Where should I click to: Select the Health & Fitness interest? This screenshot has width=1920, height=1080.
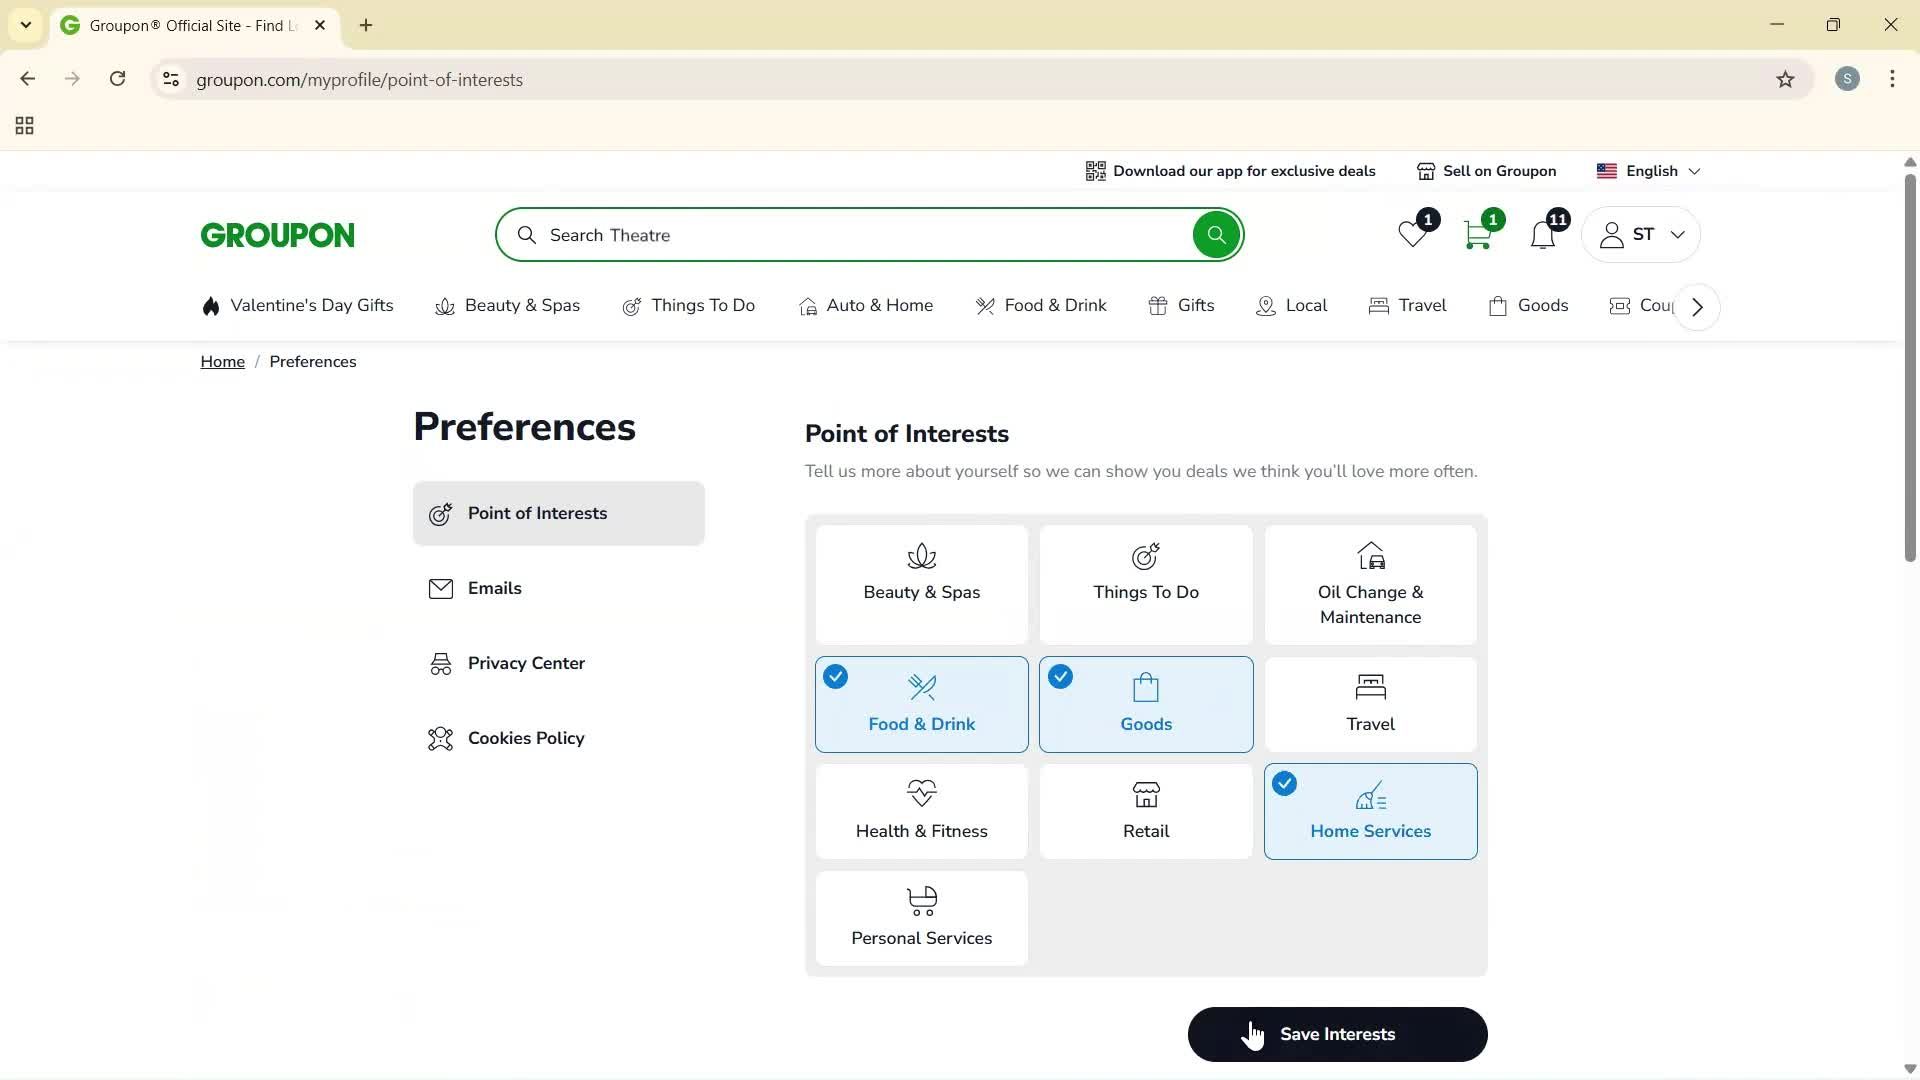coord(921,811)
